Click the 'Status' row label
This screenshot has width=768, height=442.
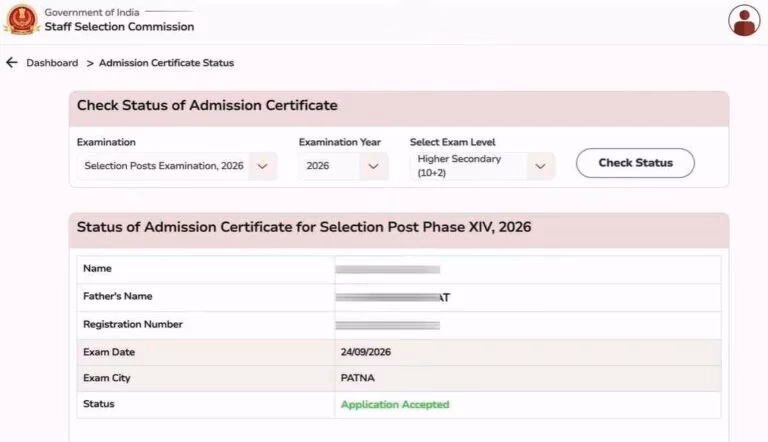pos(98,404)
